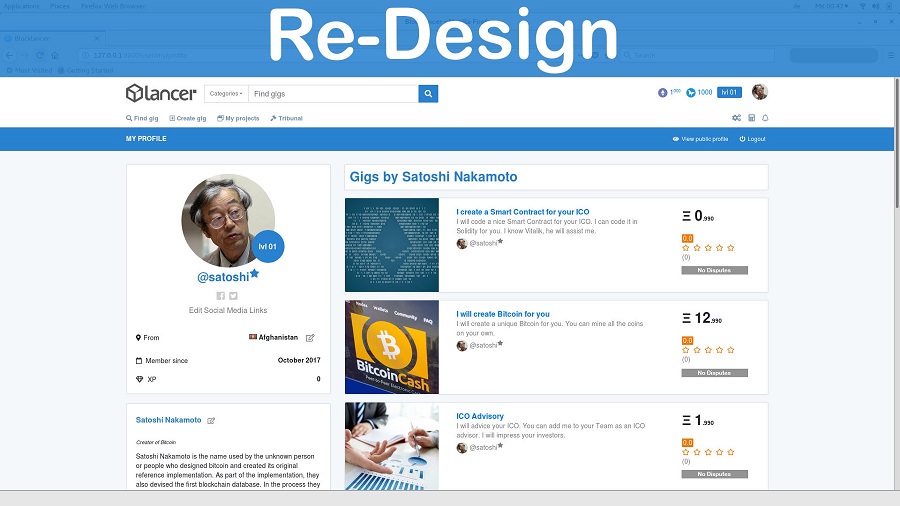Open the user avatar menu in header
This screenshot has width=900, height=506.
click(759, 92)
